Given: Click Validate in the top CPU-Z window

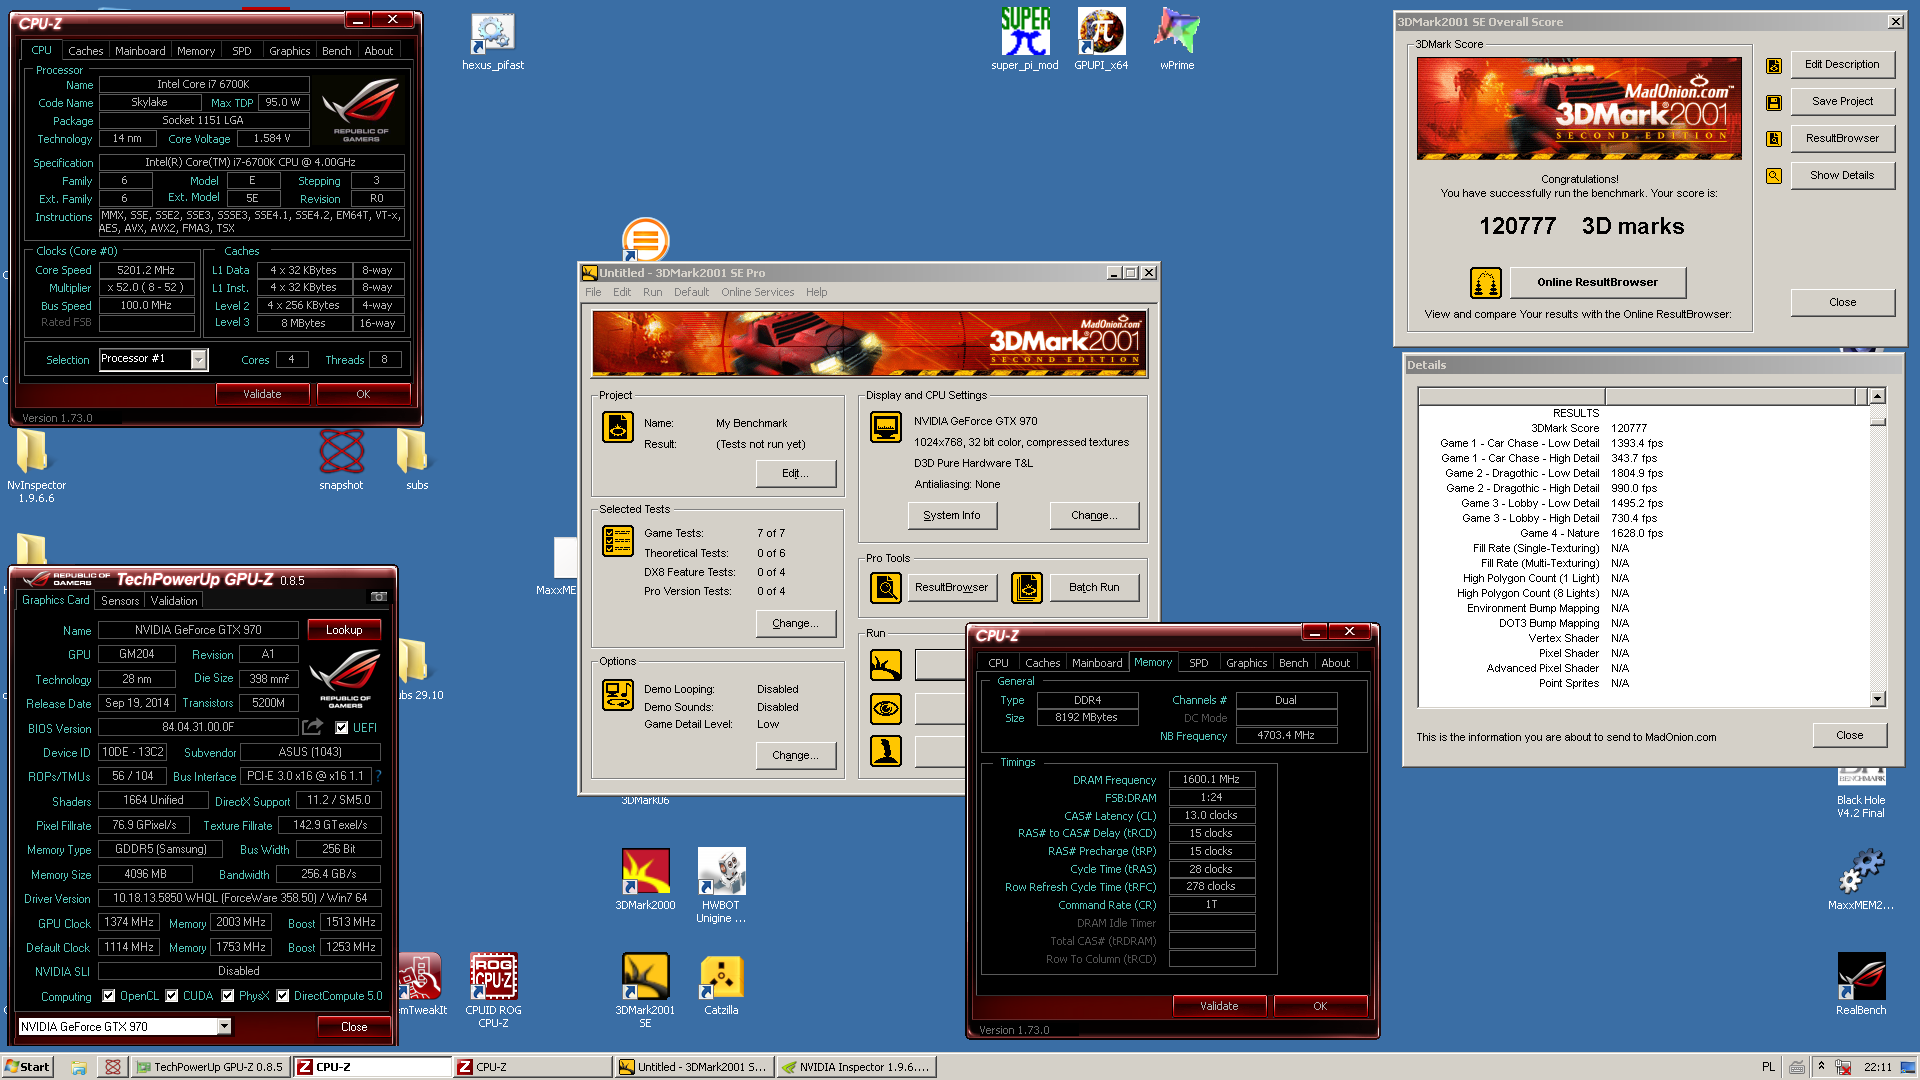Looking at the screenshot, I should (262, 394).
